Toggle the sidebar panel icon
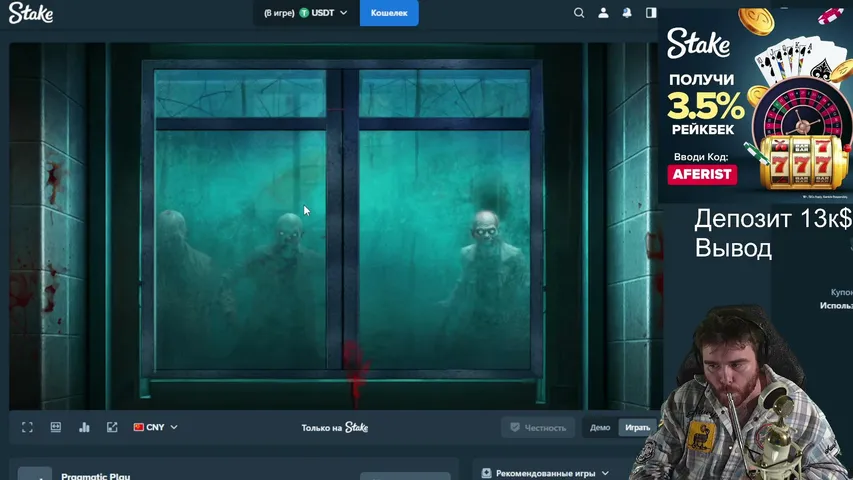Viewport: 853px width, 480px height. [651, 13]
